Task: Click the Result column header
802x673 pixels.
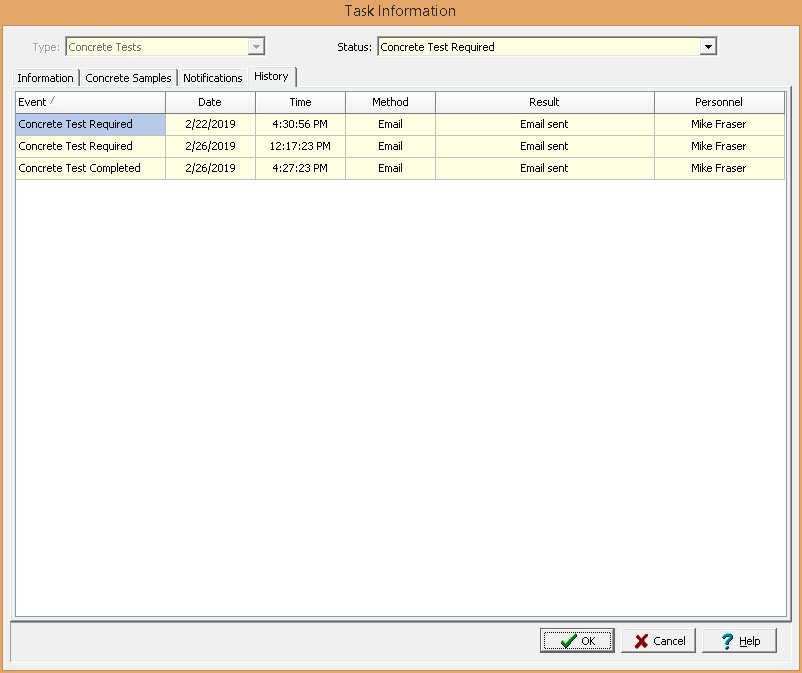Action: click(x=544, y=102)
